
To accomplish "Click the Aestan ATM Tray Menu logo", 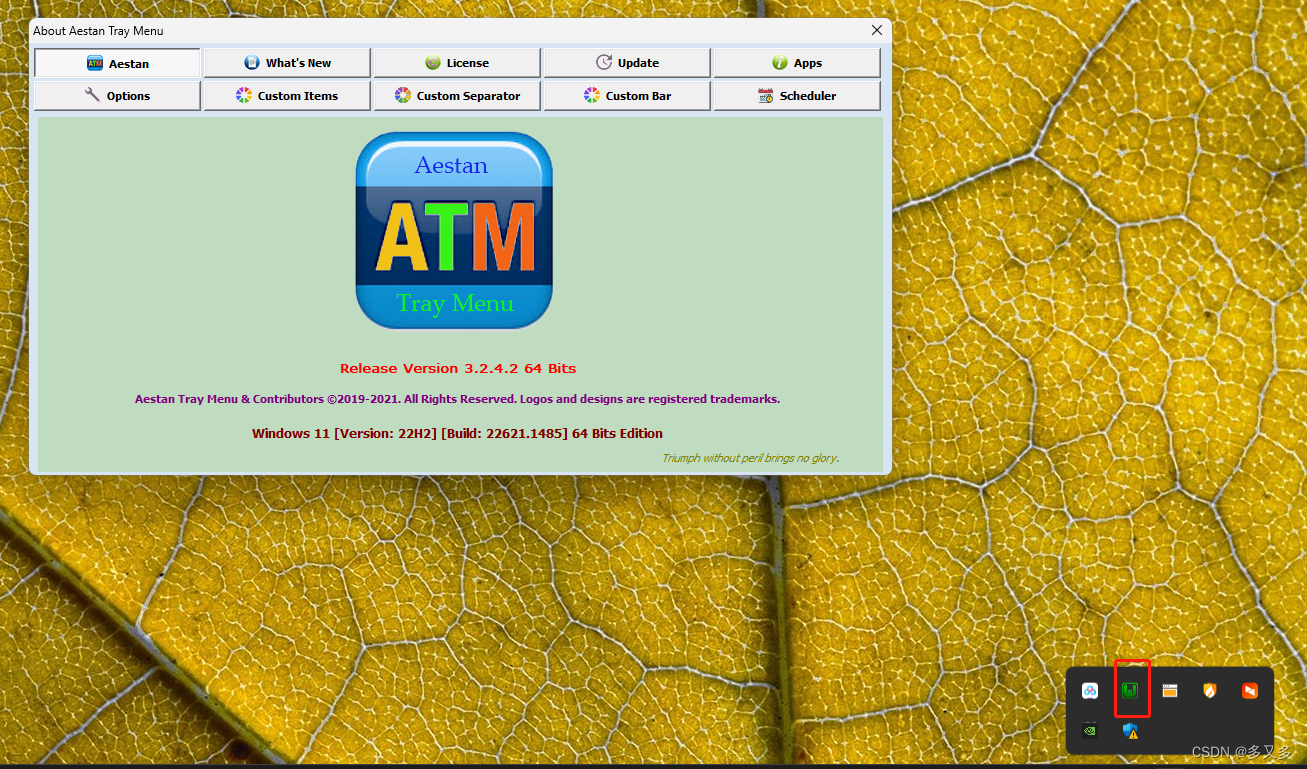I will (x=454, y=230).
